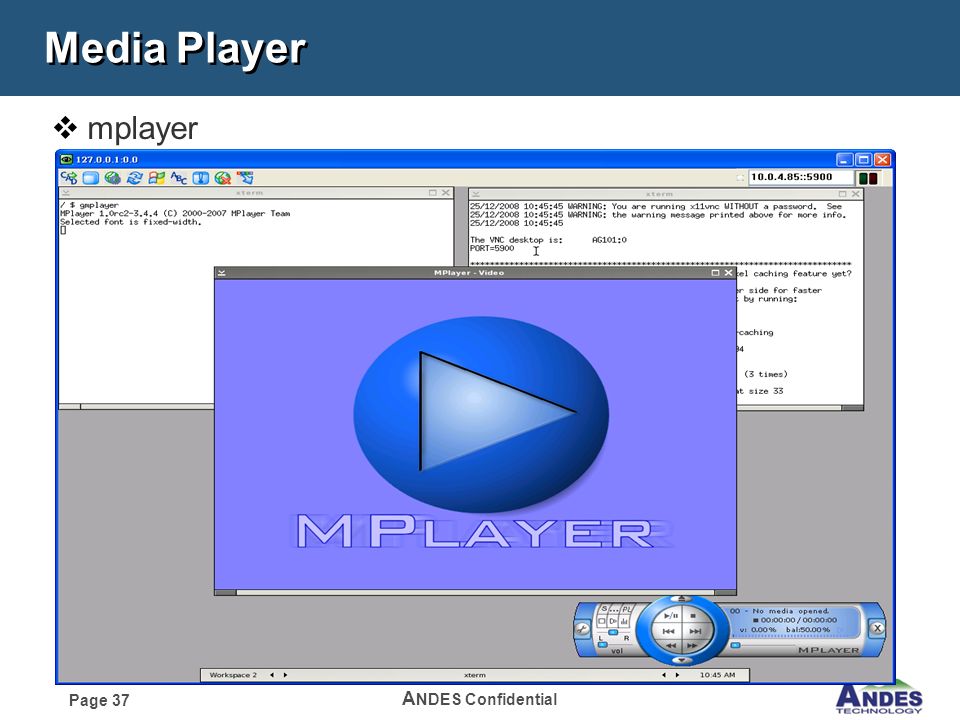The height and width of the screenshot is (720, 960).
Task: Stop playback in MPlayer
Action: tap(693, 616)
